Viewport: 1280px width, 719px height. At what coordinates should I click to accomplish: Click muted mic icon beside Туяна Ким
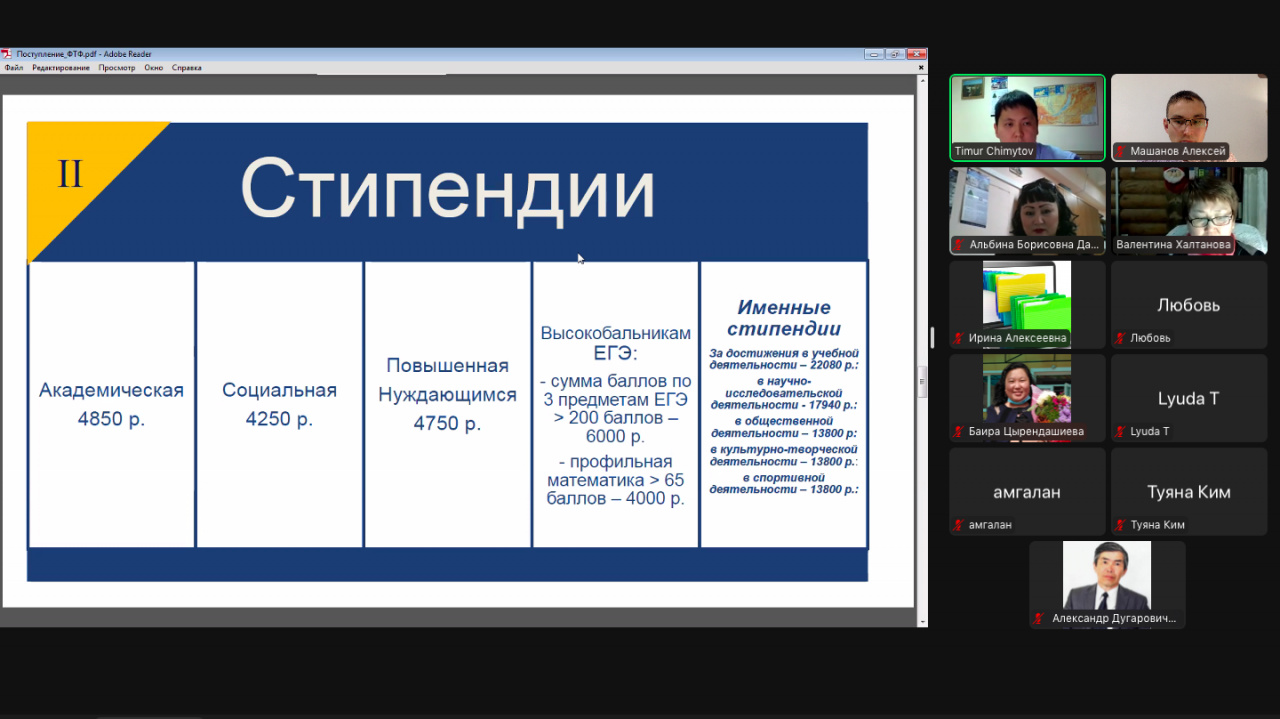click(1121, 525)
